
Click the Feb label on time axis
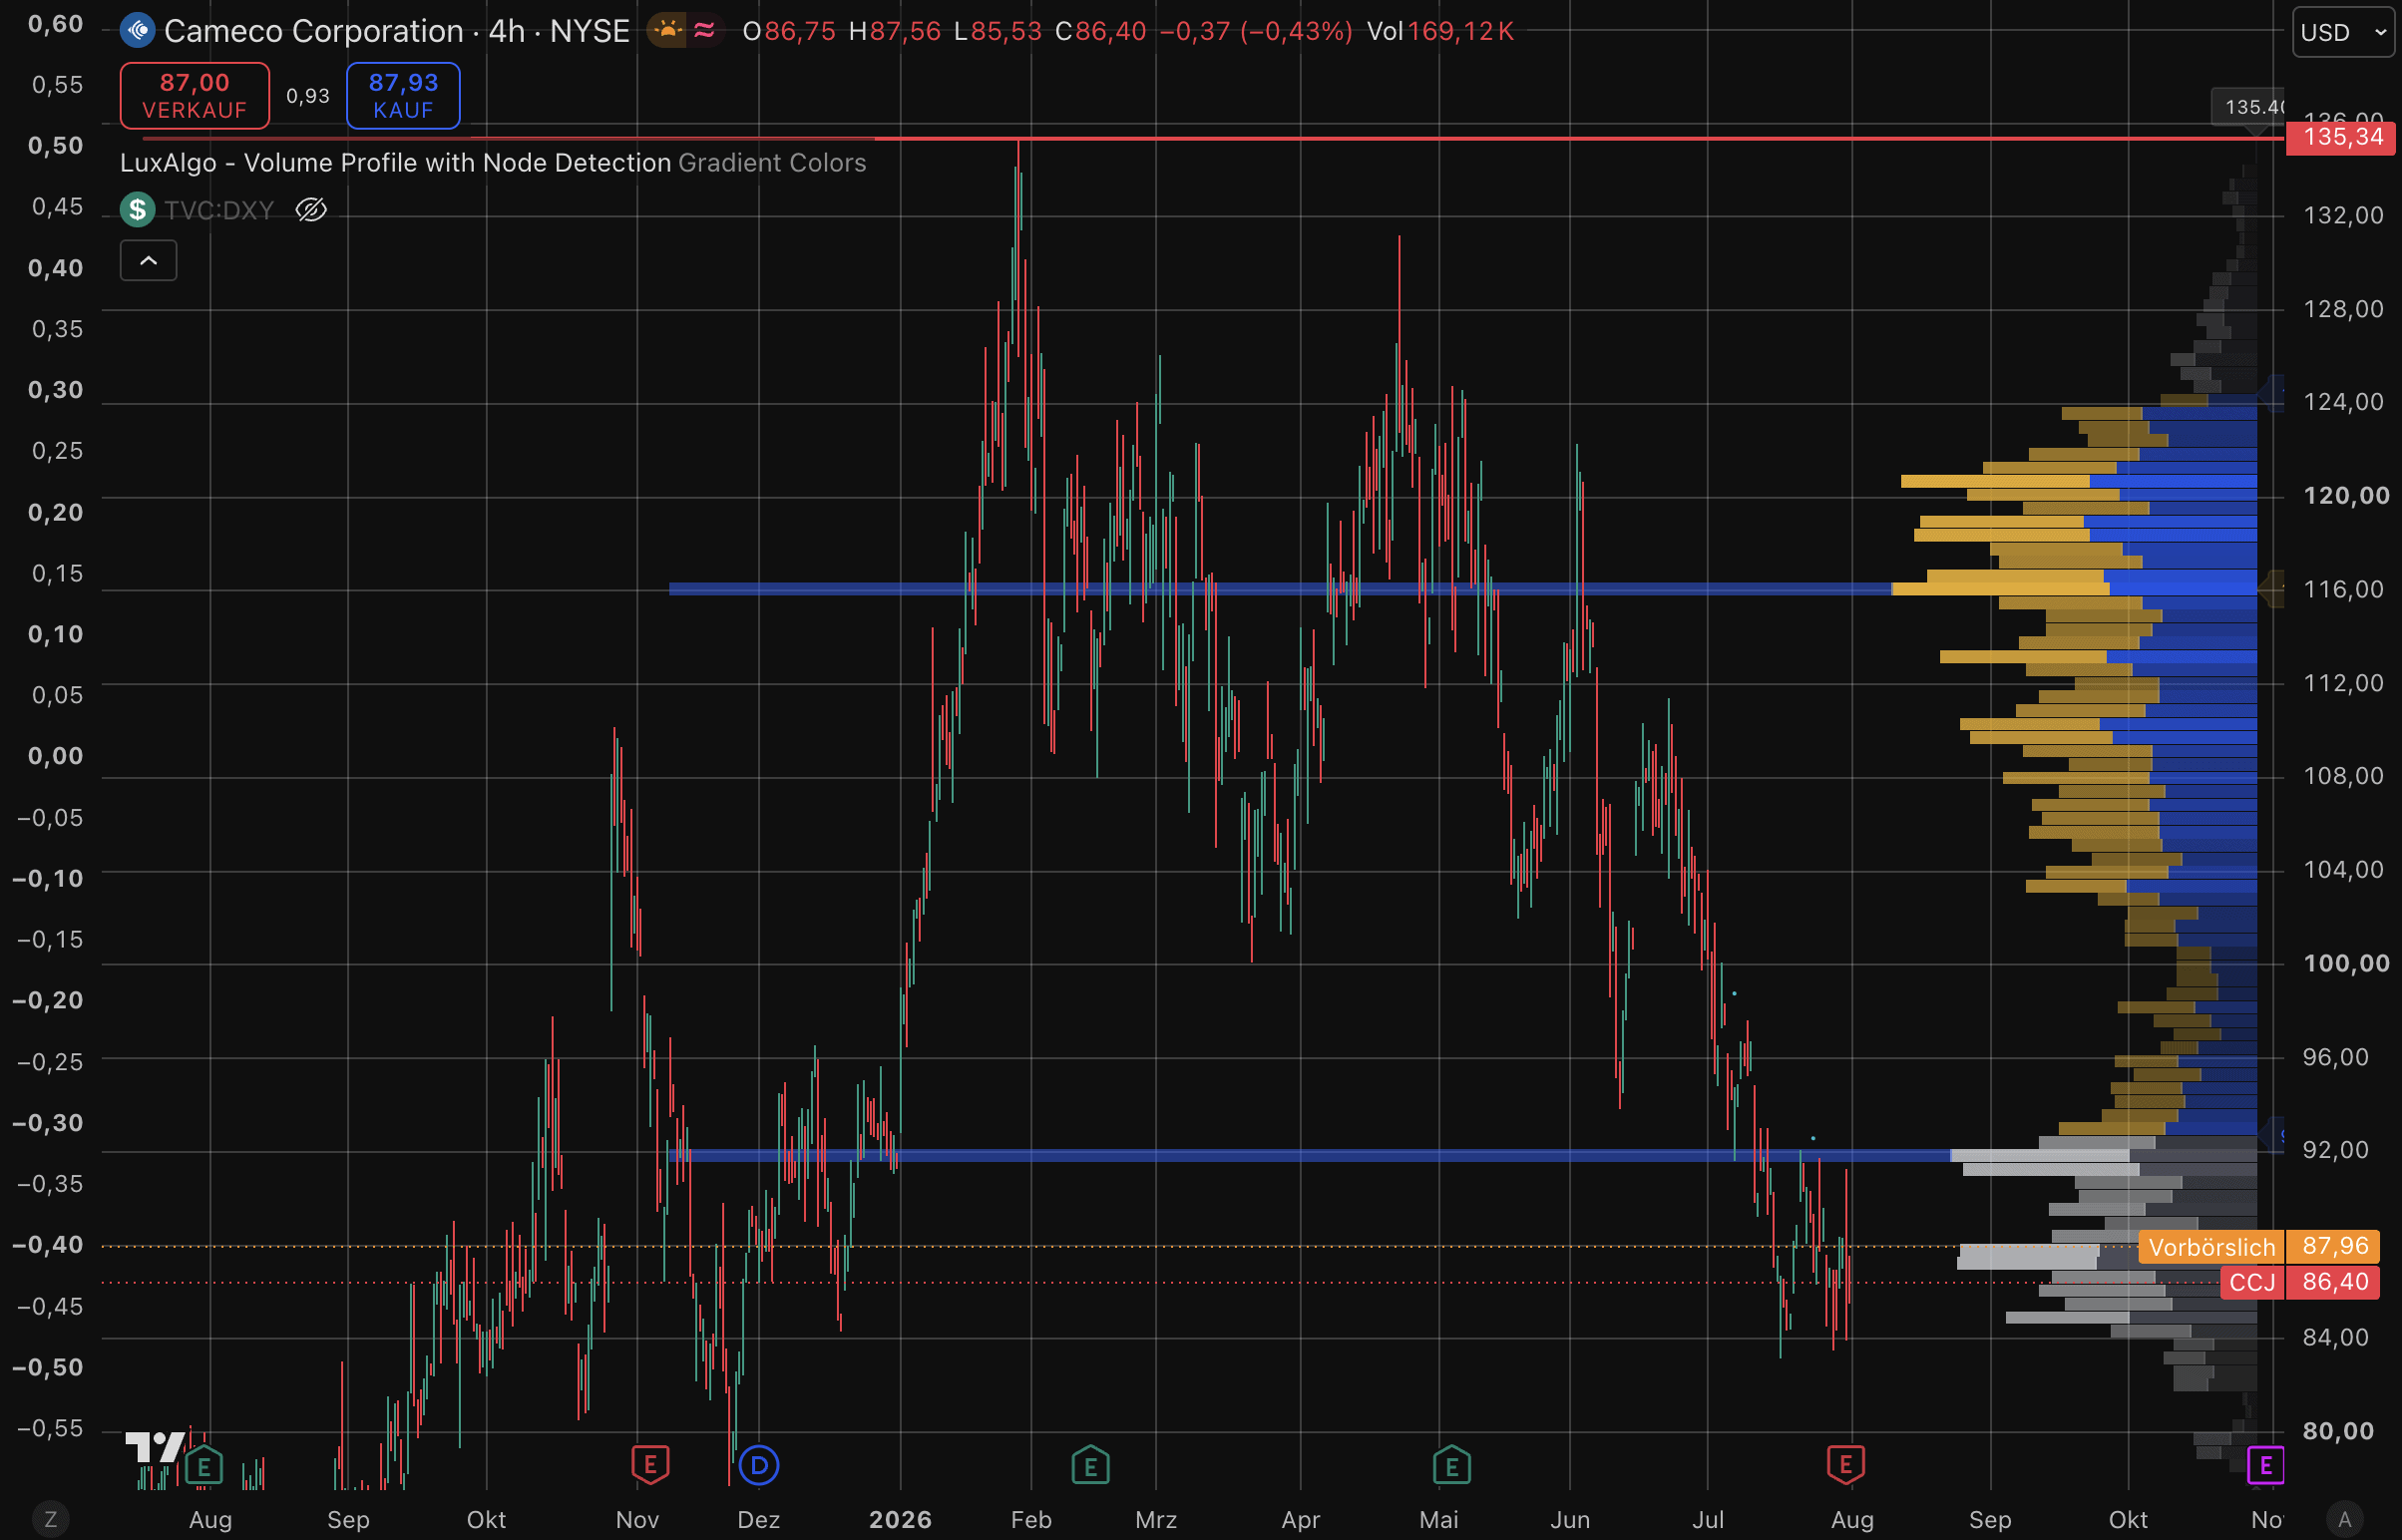coord(1031,1520)
